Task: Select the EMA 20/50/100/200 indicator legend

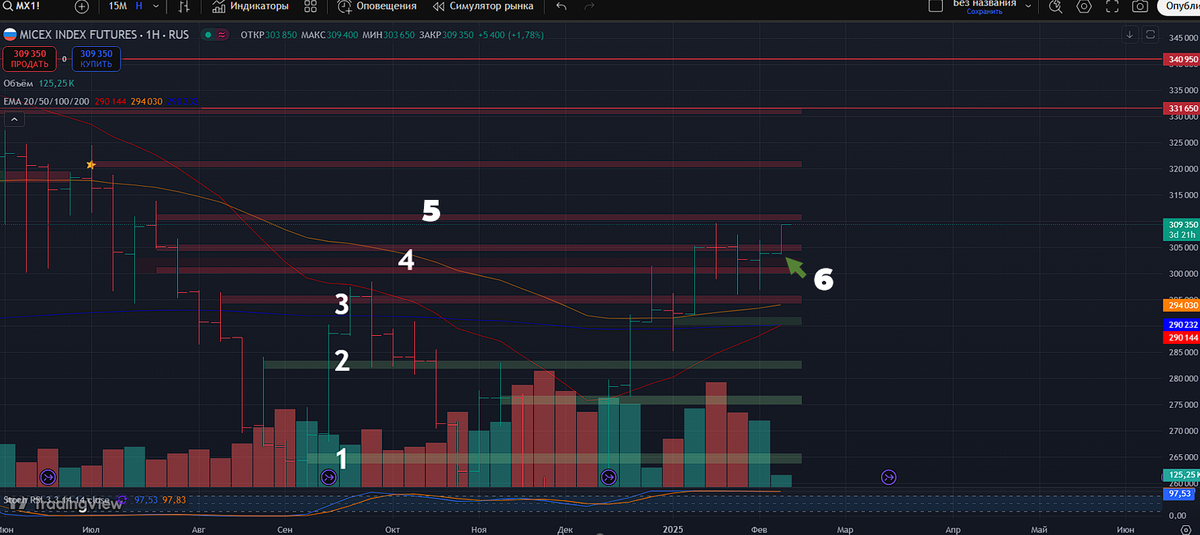Action: 46,101
